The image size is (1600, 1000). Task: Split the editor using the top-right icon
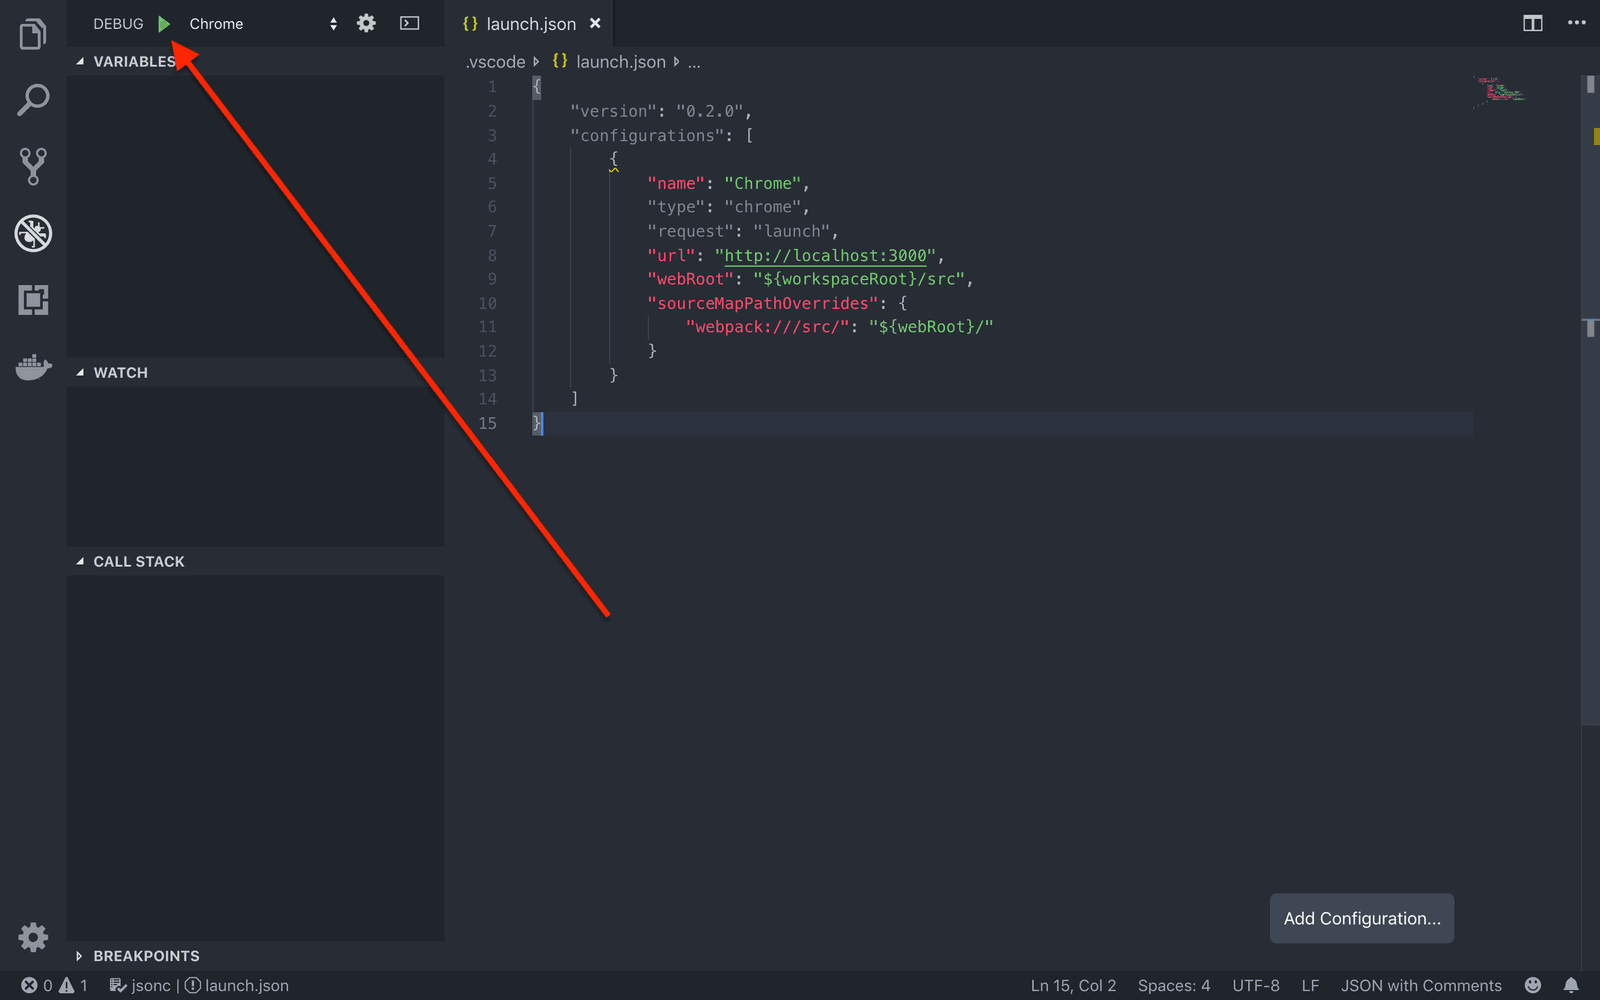coord(1532,22)
